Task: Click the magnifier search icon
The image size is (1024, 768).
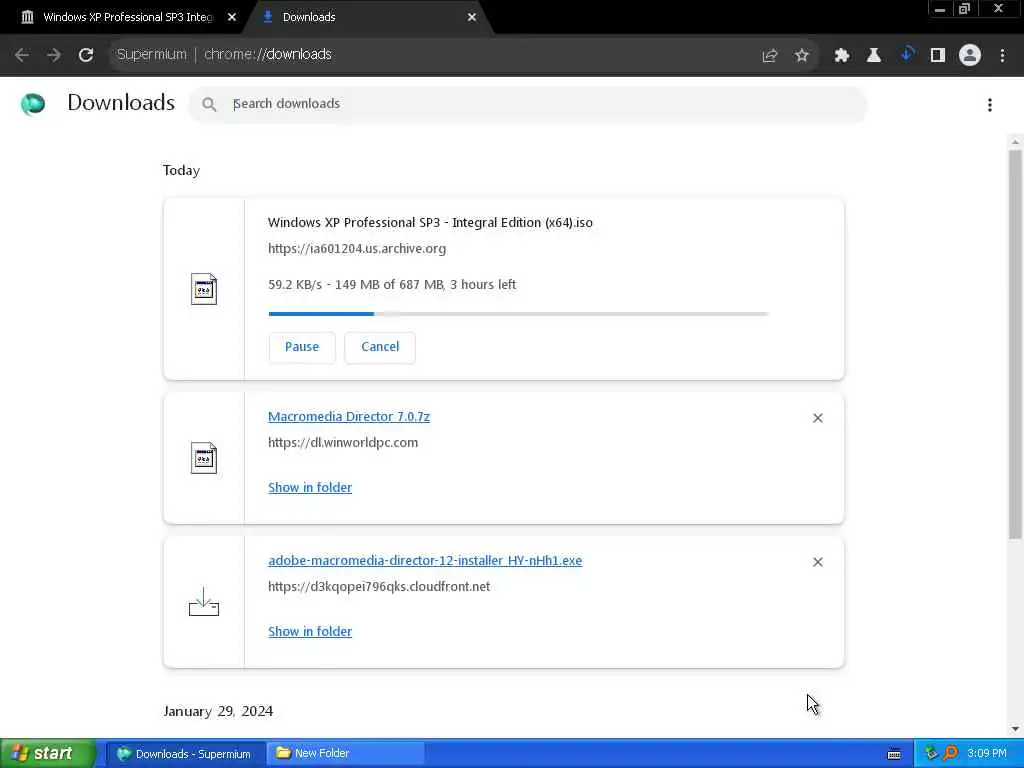Action: click(209, 104)
